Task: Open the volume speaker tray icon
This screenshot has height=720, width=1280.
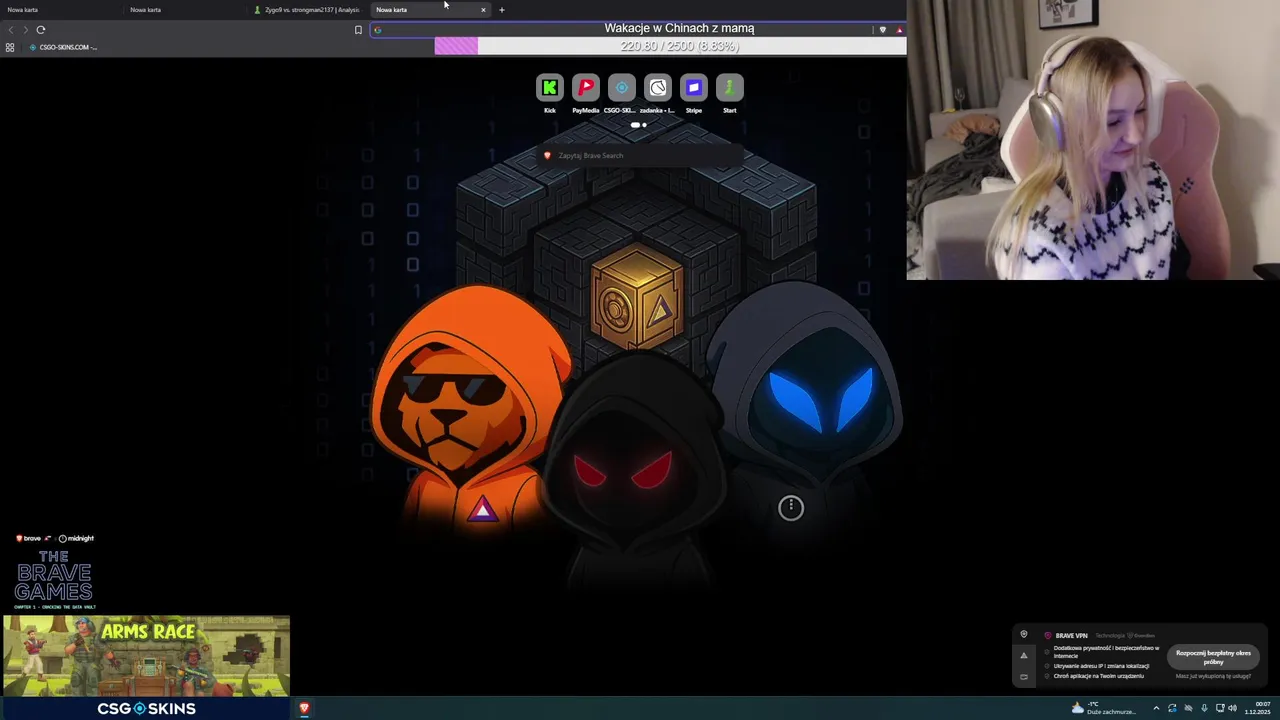Action: point(1232,708)
